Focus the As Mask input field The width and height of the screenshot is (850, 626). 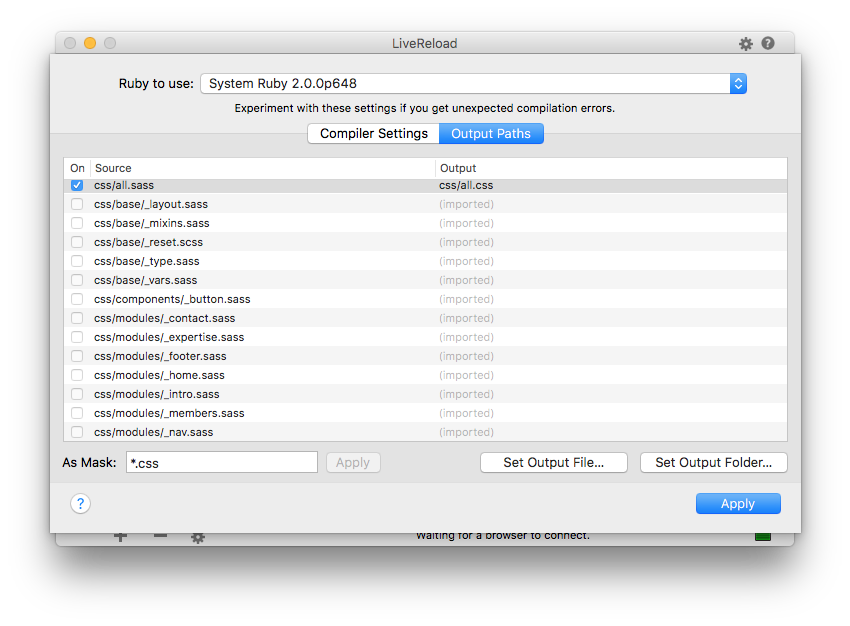click(x=222, y=462)
